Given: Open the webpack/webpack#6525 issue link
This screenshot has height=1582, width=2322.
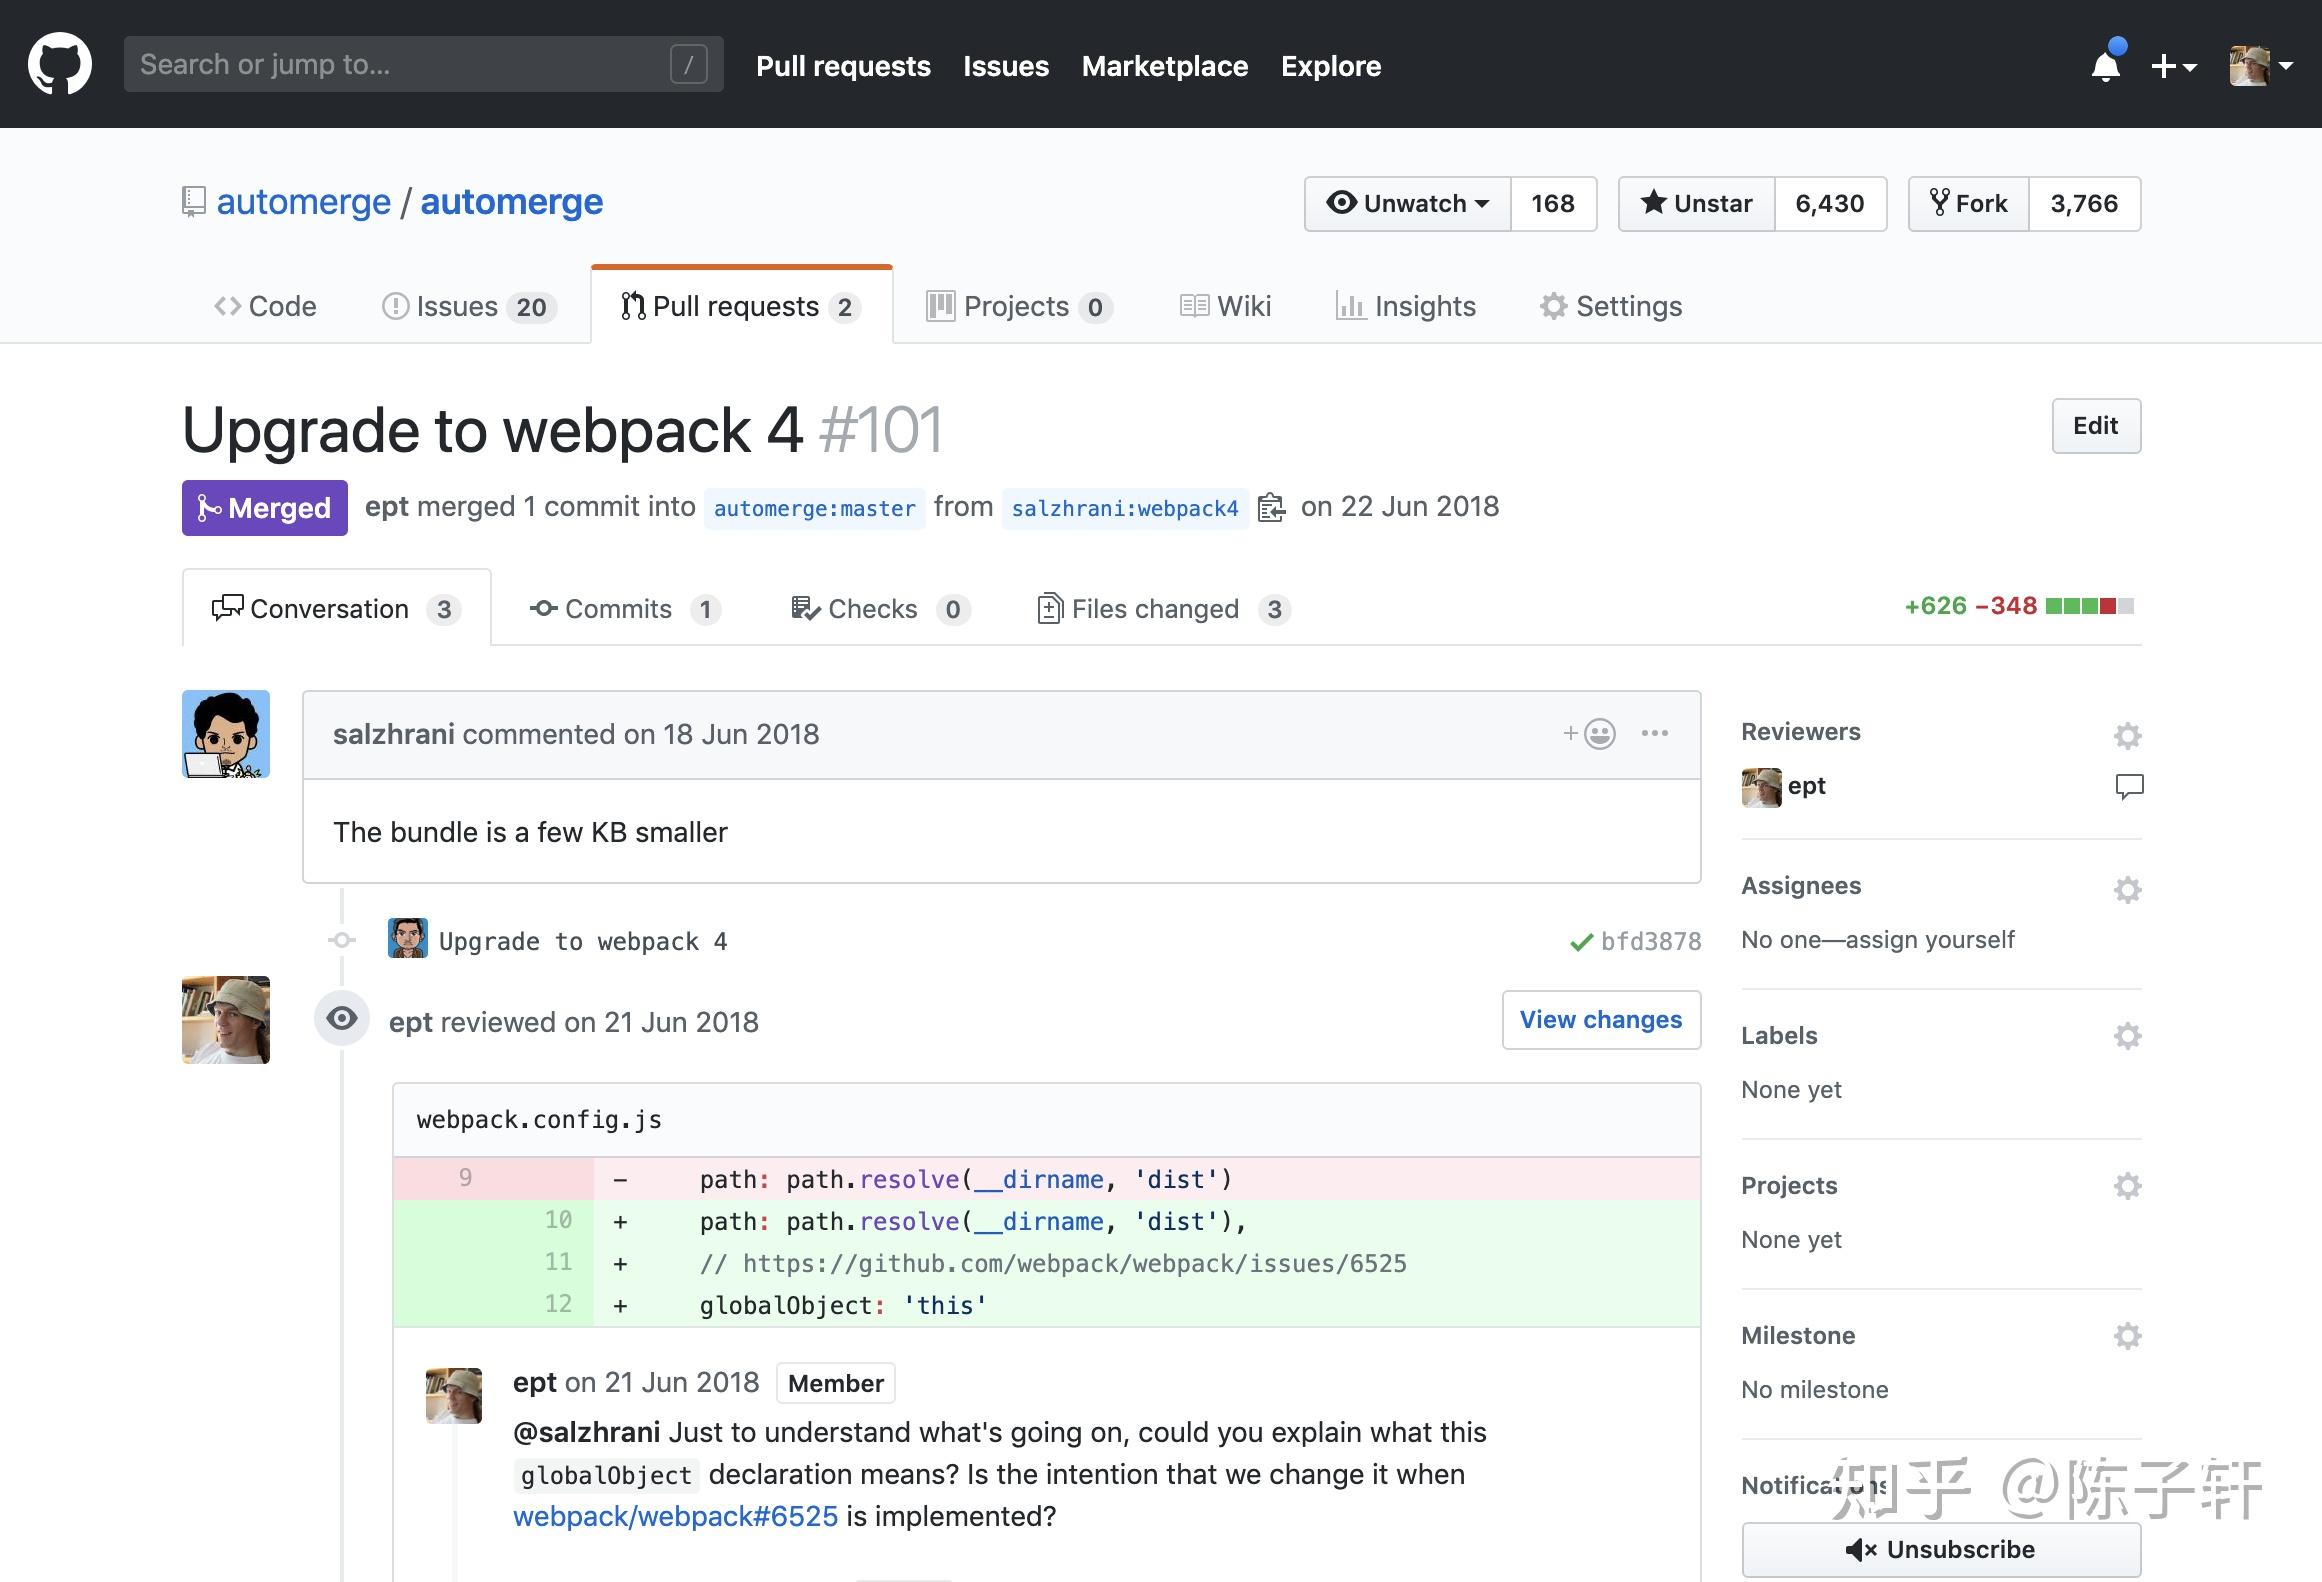Looking at the screenshot, I should tap(675, 1516).
